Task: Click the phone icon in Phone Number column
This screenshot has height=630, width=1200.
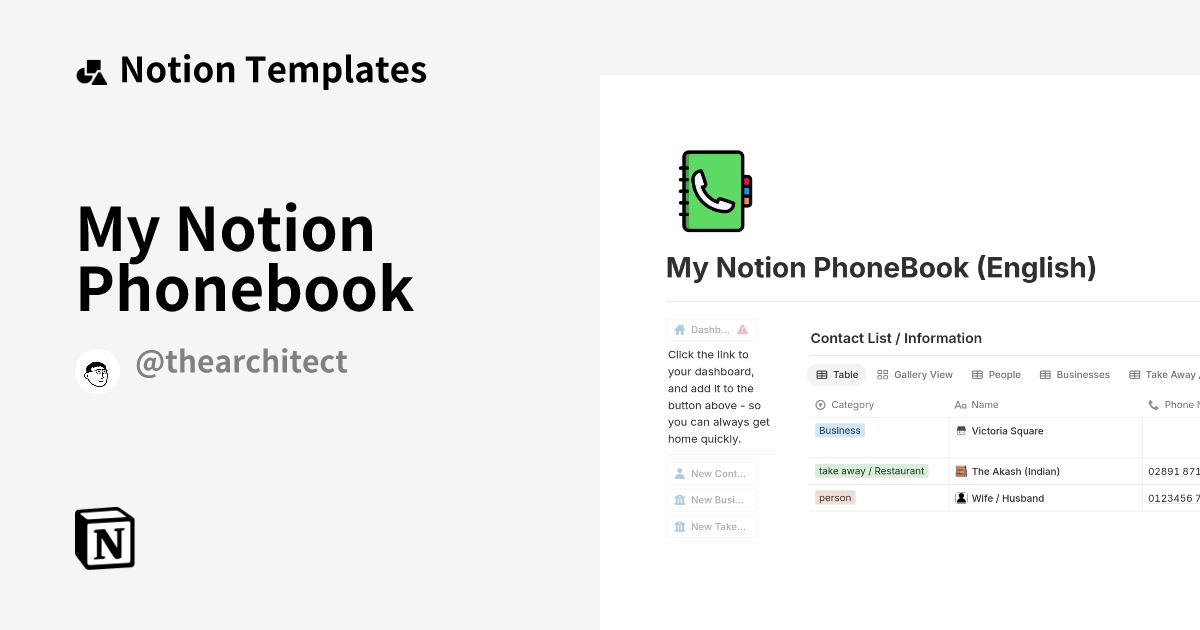Action: [x=1153, y=404]
